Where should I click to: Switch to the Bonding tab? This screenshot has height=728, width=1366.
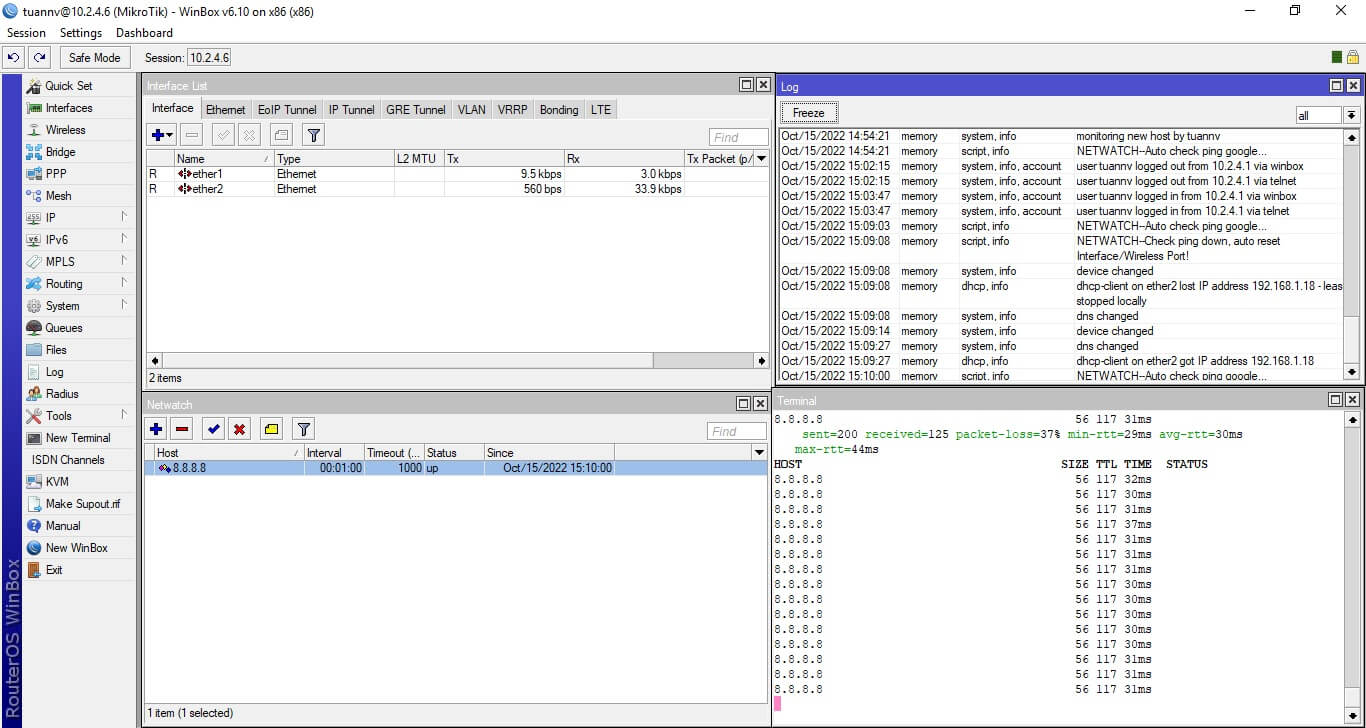point(559,110)
